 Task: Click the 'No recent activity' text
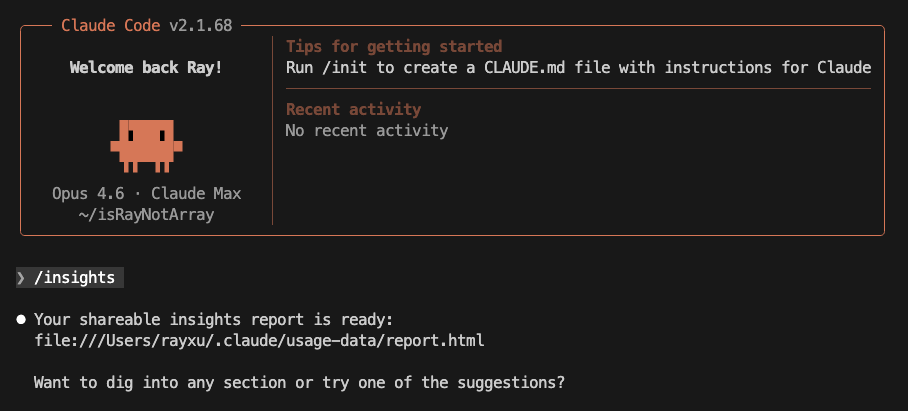366,130
